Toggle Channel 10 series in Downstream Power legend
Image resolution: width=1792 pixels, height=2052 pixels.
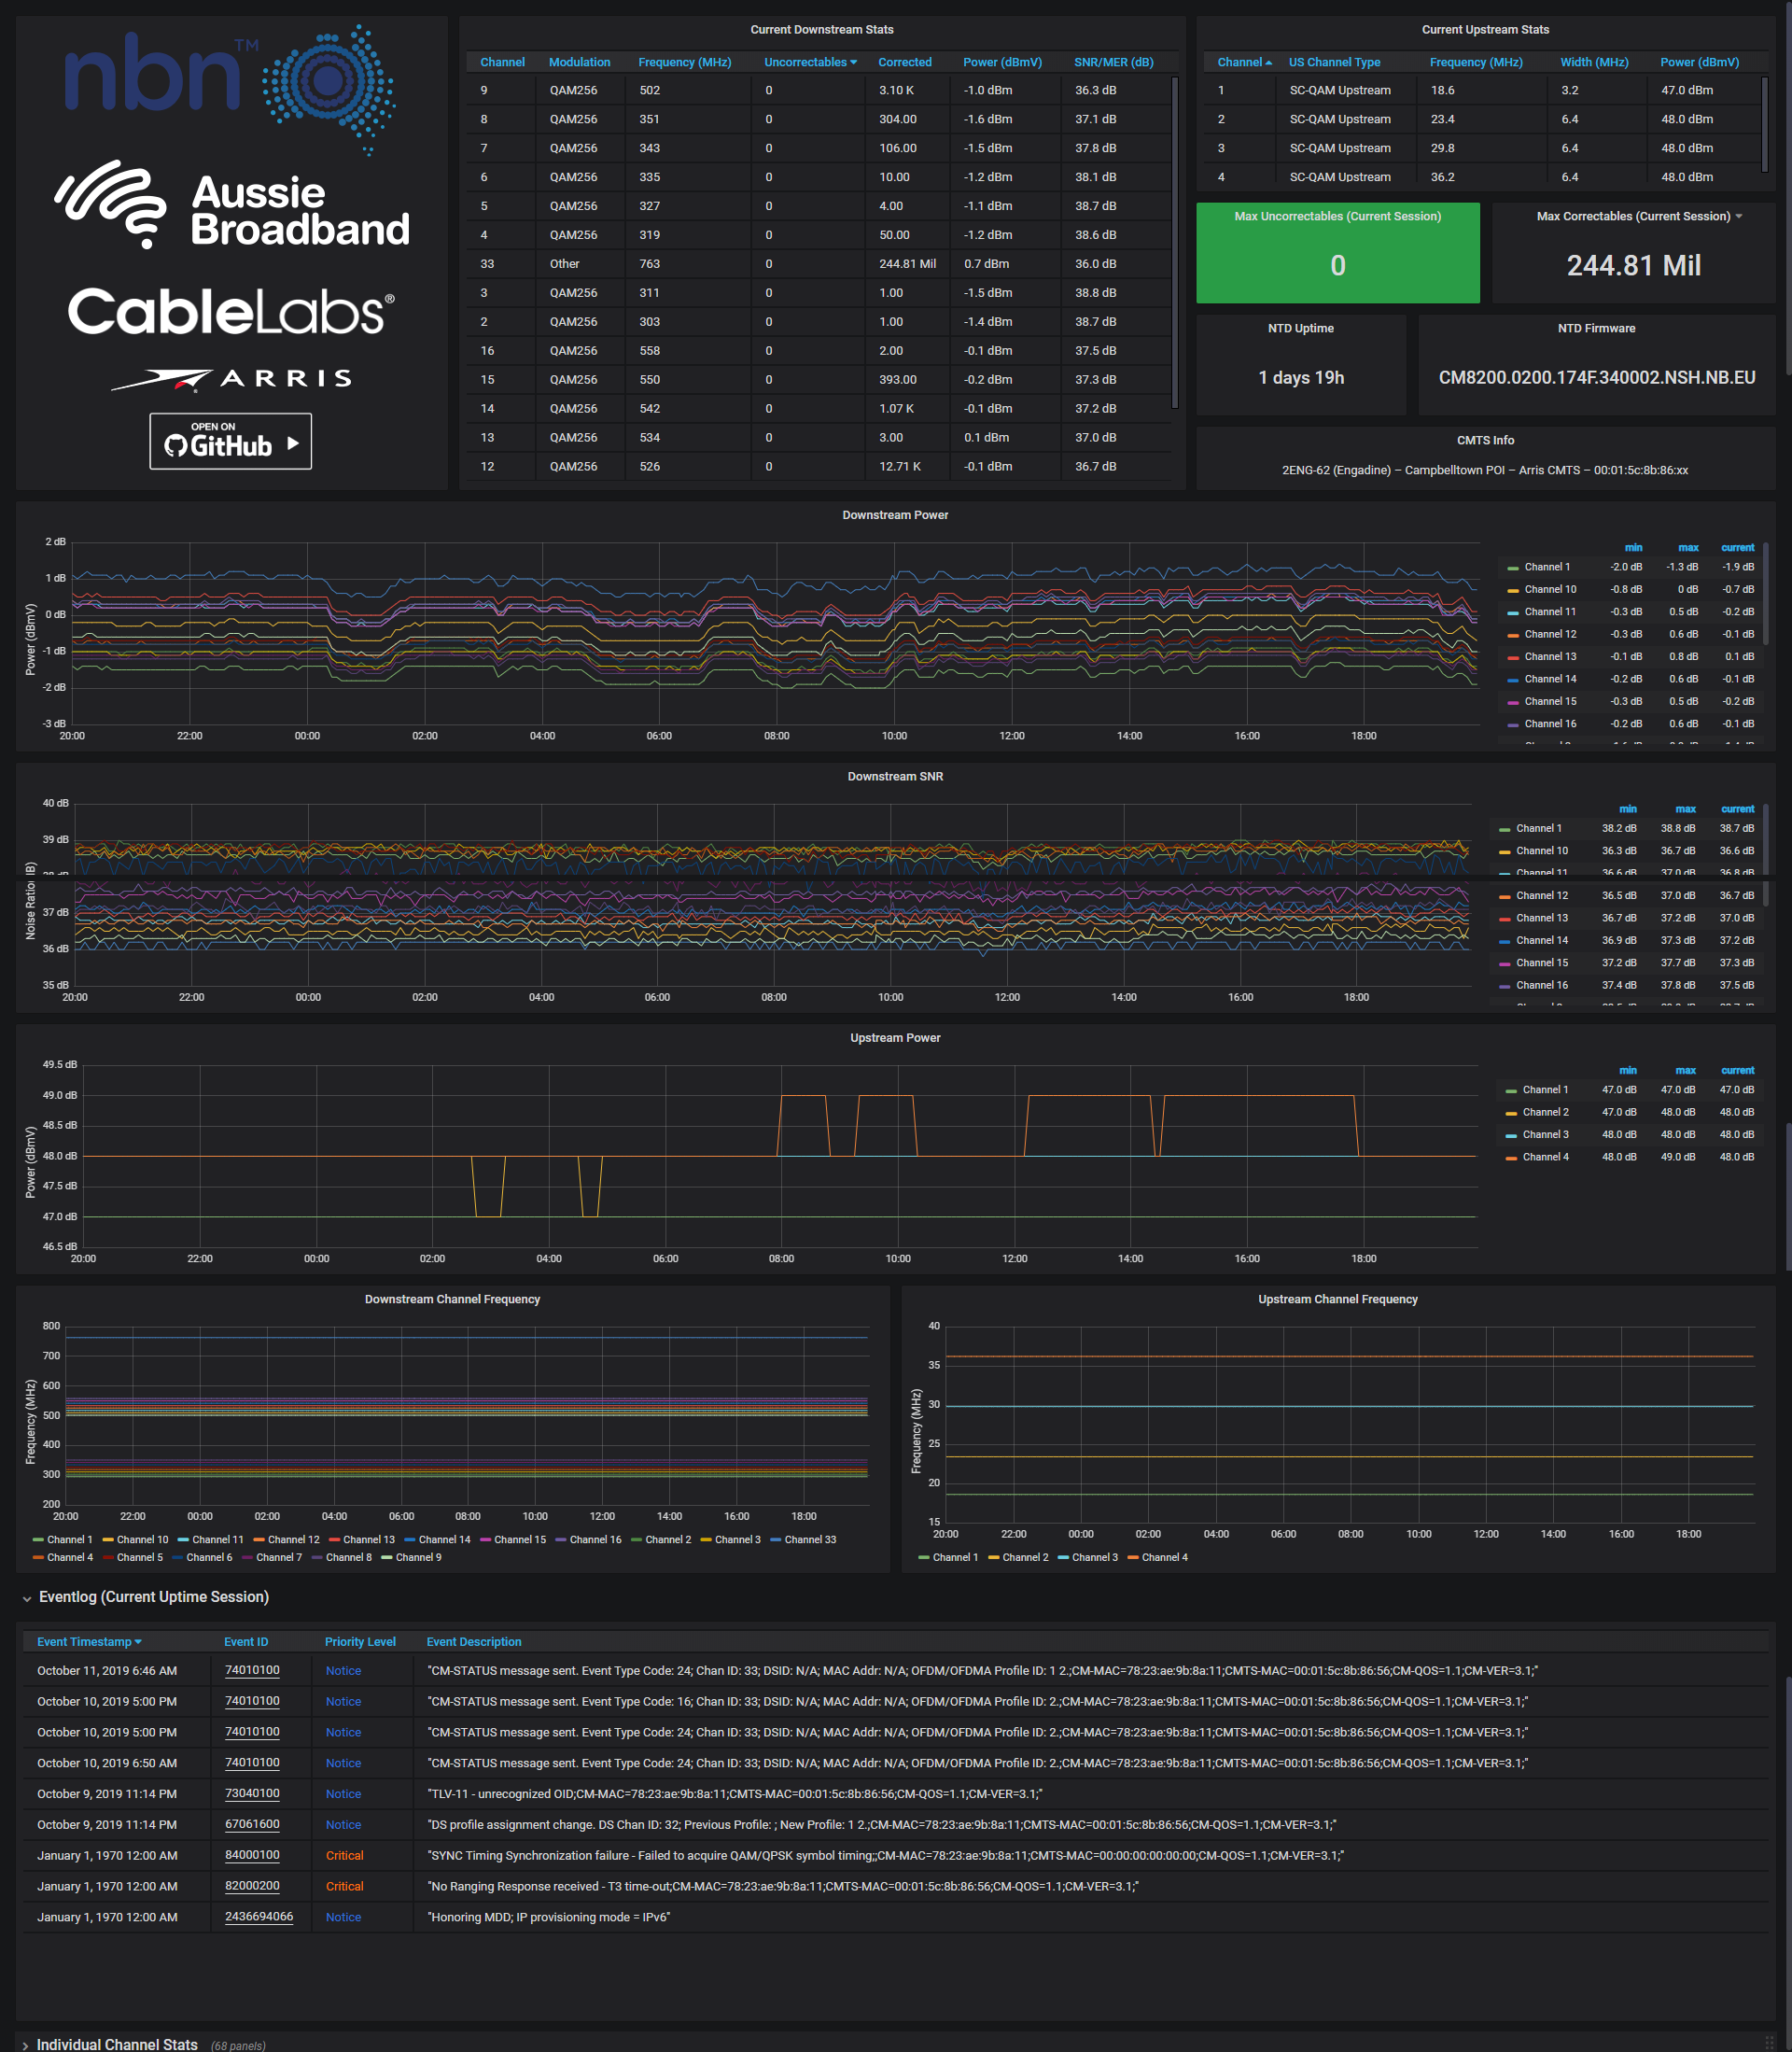[1550, 589]
